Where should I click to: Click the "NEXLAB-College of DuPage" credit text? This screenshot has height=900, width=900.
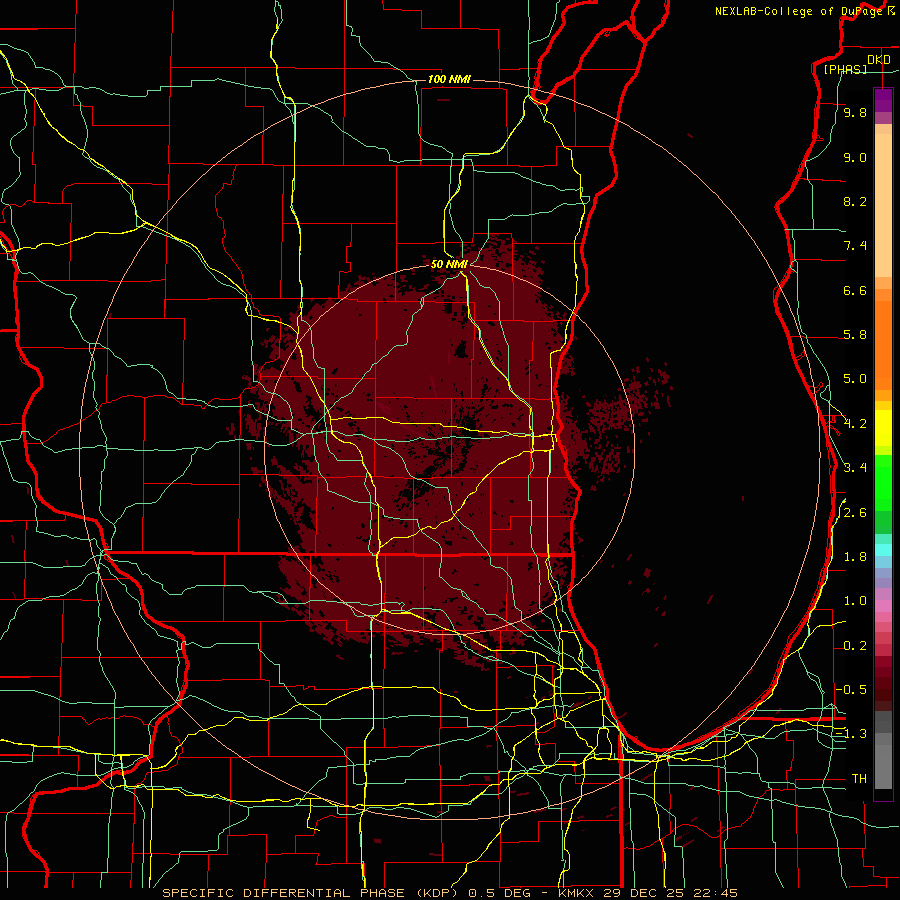(x=800, y=11)
